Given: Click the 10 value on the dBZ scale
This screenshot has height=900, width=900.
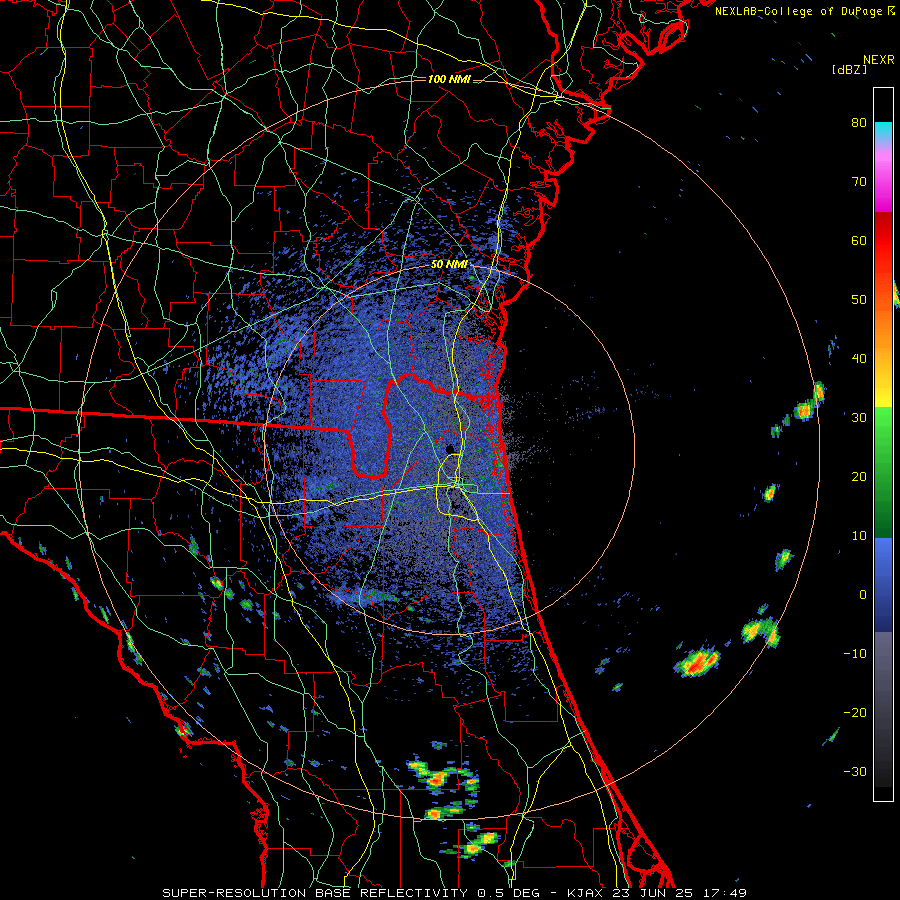Looking at the screenshot, I should point(859,536).
